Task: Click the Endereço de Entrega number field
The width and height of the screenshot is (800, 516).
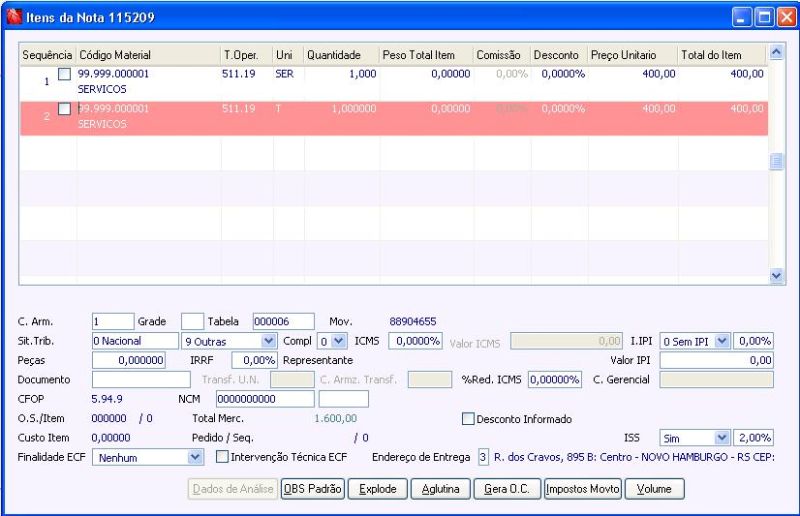Action: (483, 457)
